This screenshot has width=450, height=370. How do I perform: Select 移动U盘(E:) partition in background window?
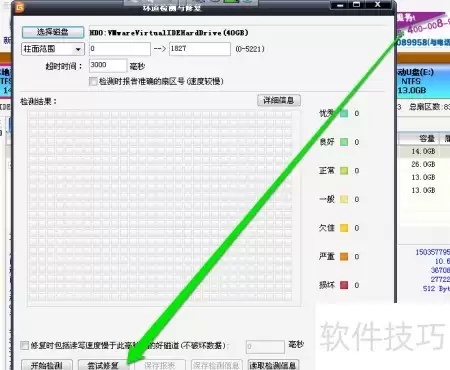(423, 82)
